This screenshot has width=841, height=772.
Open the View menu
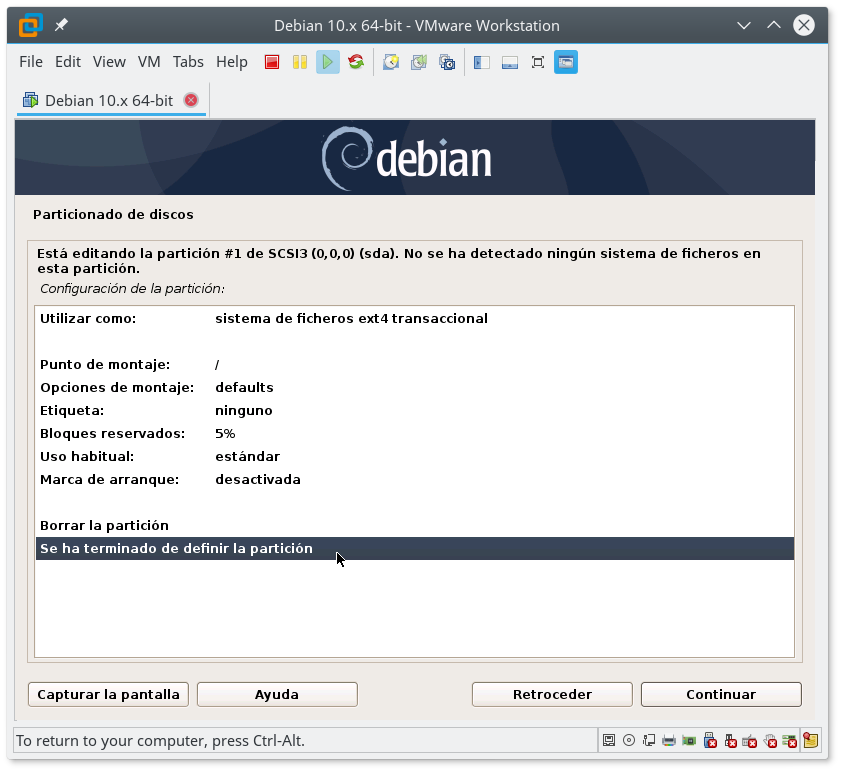[109, 62]
